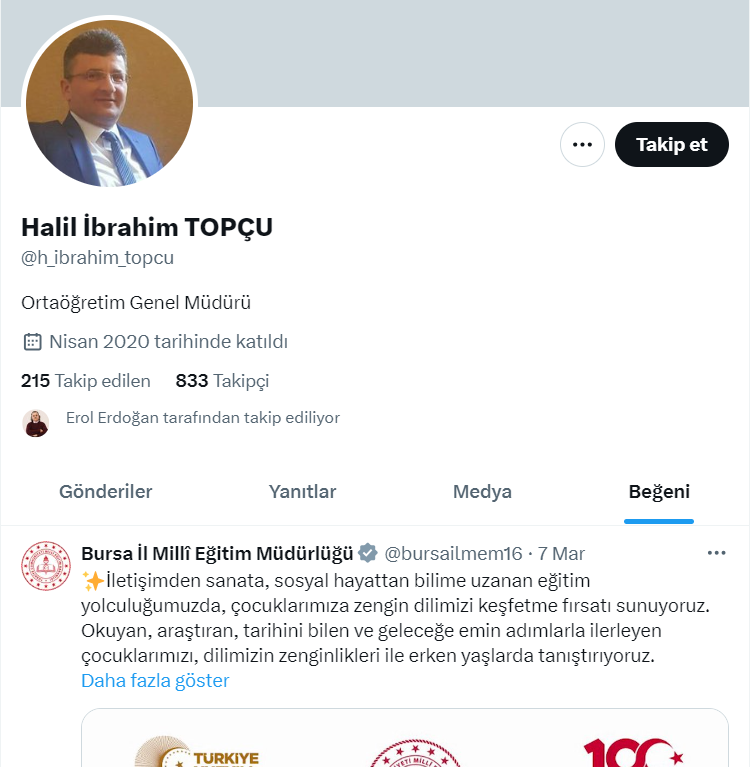Open Erol Erdoğan's small follower avatar

coord(36,424)
